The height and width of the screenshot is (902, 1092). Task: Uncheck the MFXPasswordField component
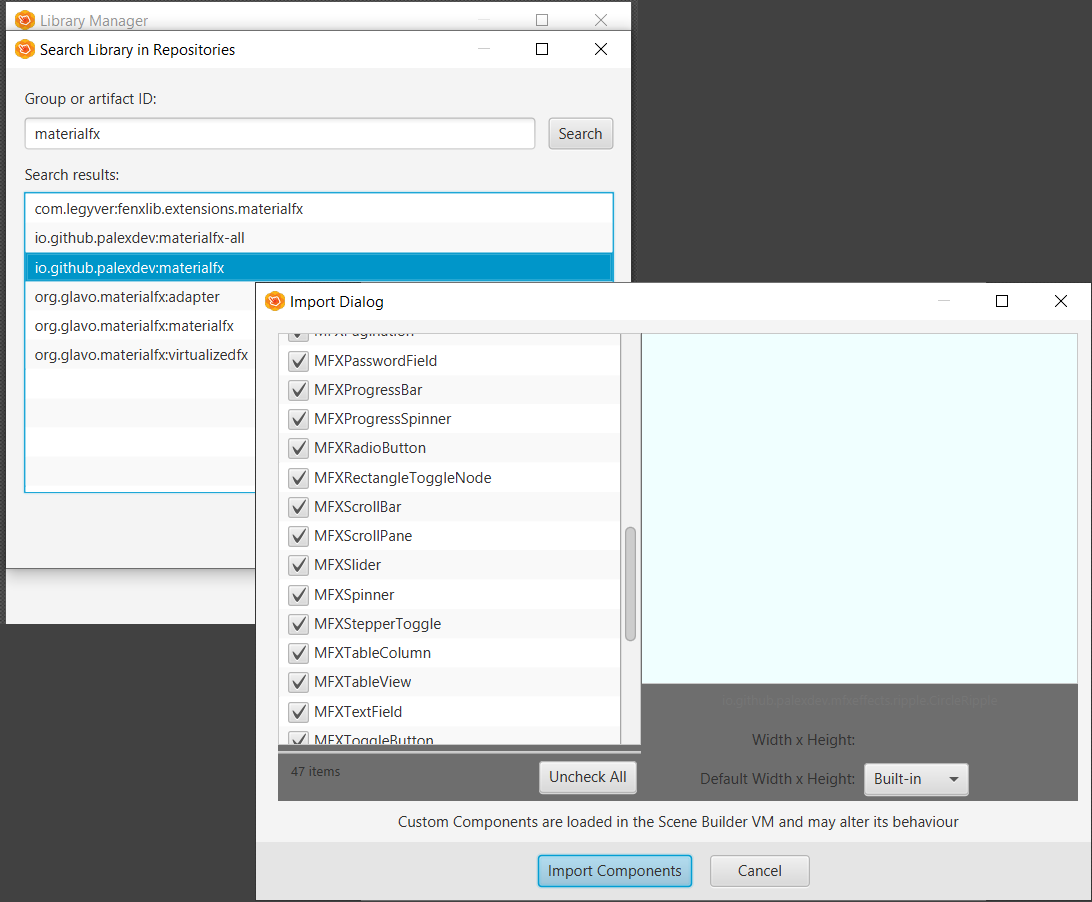click(297, 361)
